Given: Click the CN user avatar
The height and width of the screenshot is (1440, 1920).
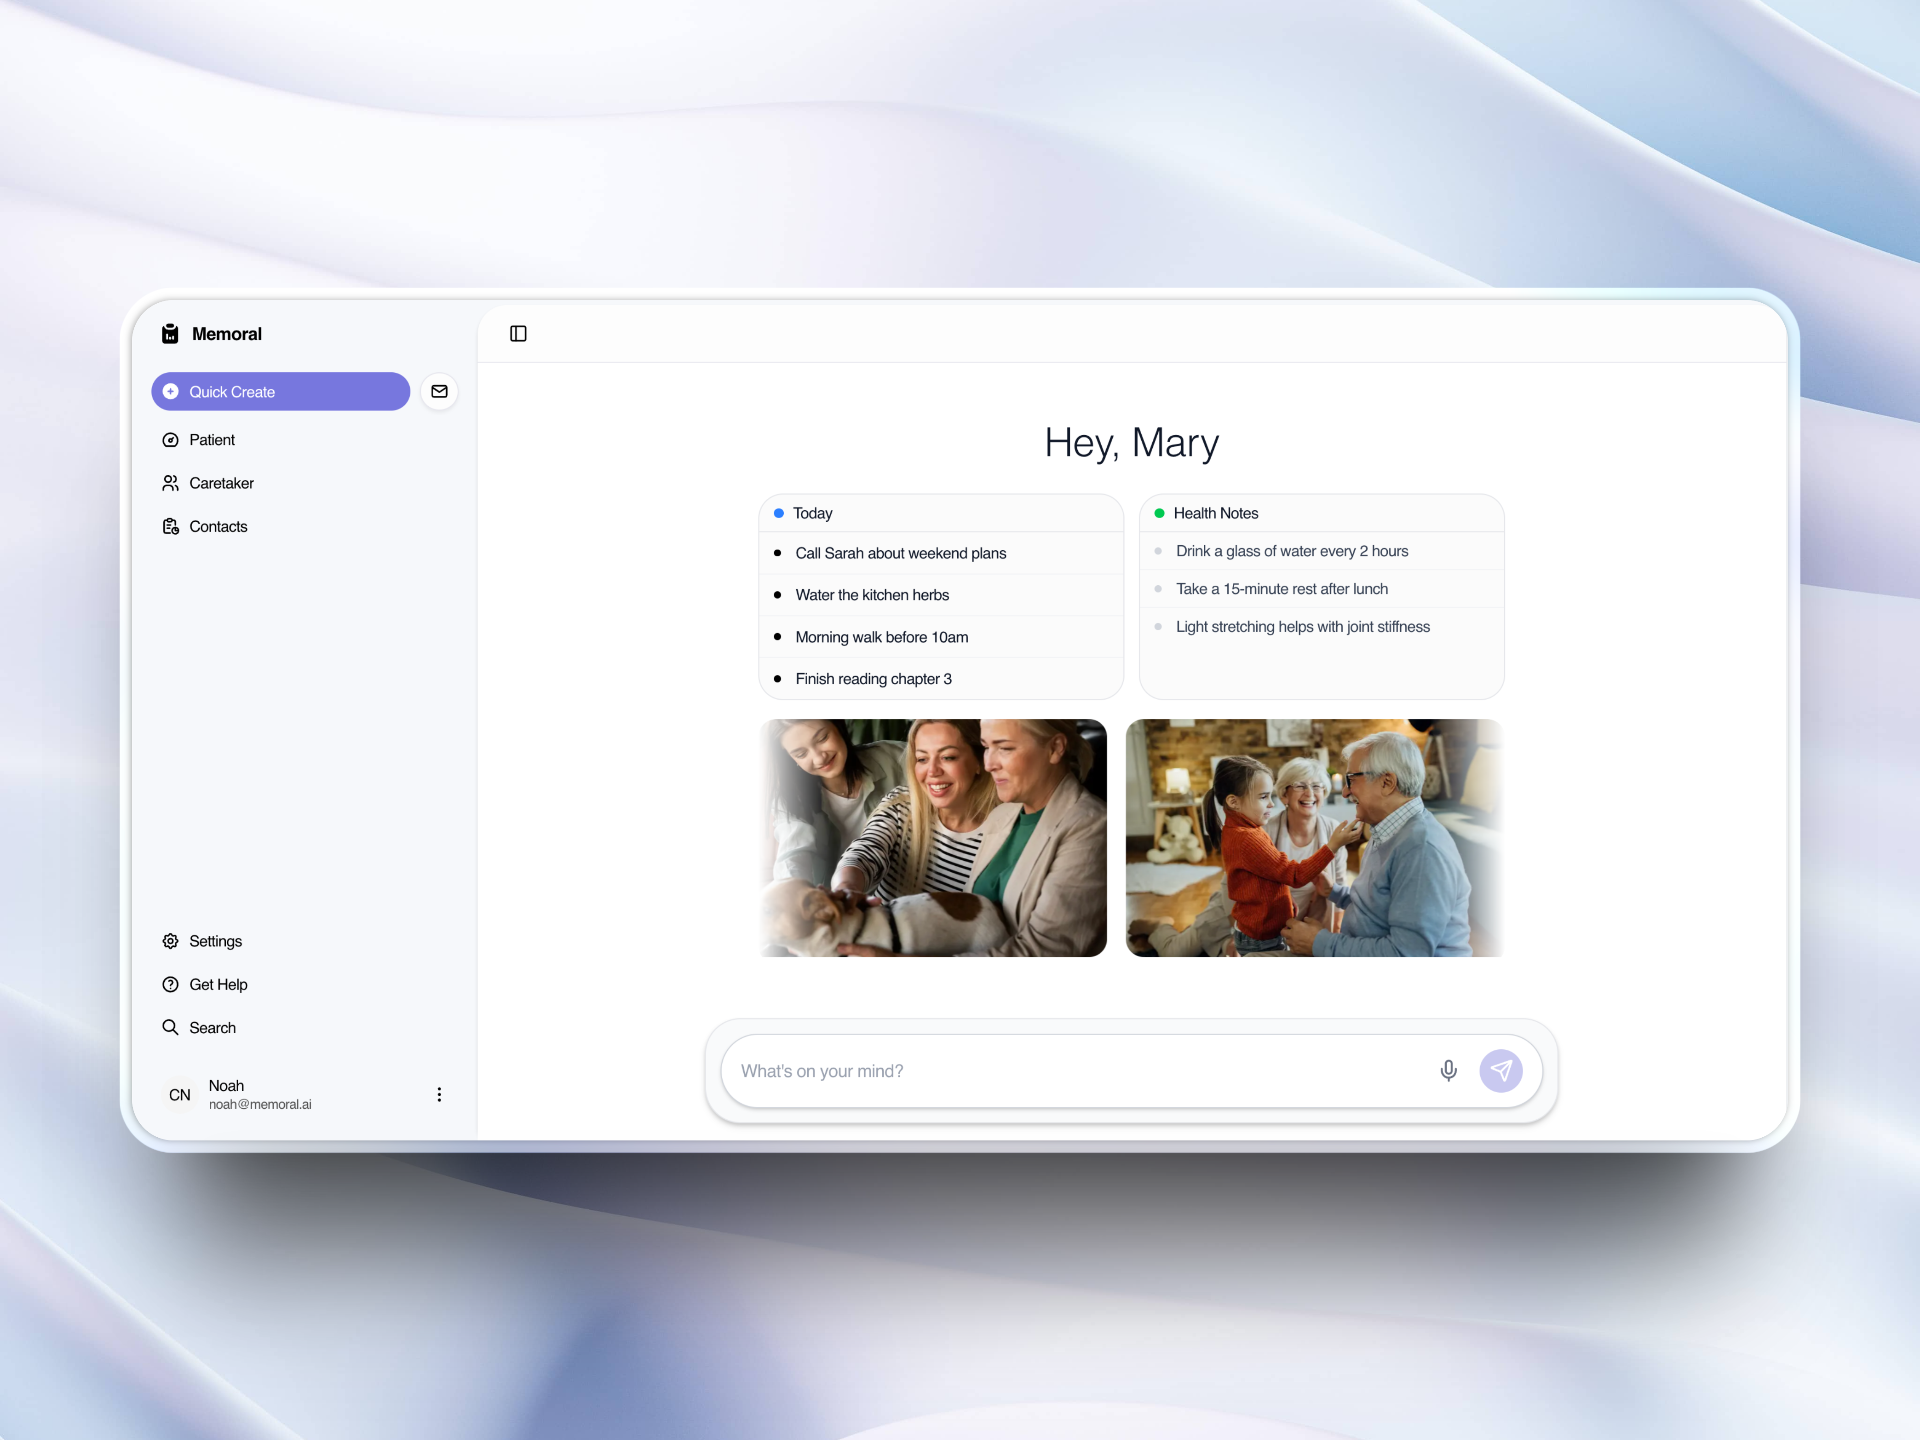Looking at the screenshot, I should coord(180,1095).
